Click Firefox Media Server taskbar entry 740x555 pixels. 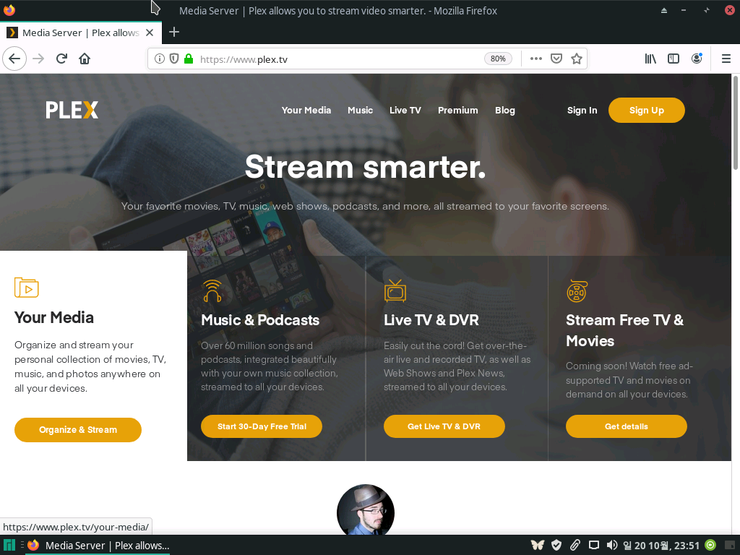98,546
